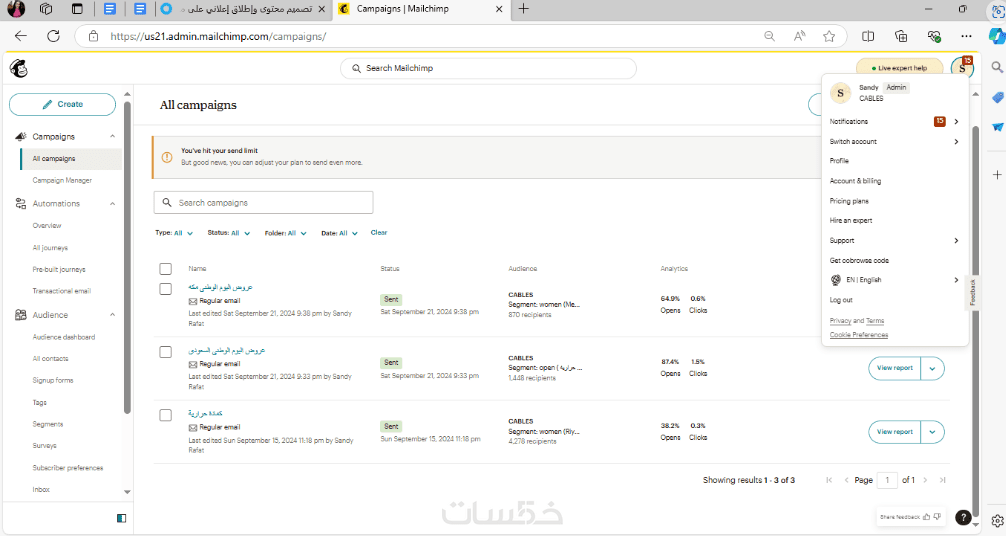Click the warning icon in send limit banner

click(x=167, y=157)
